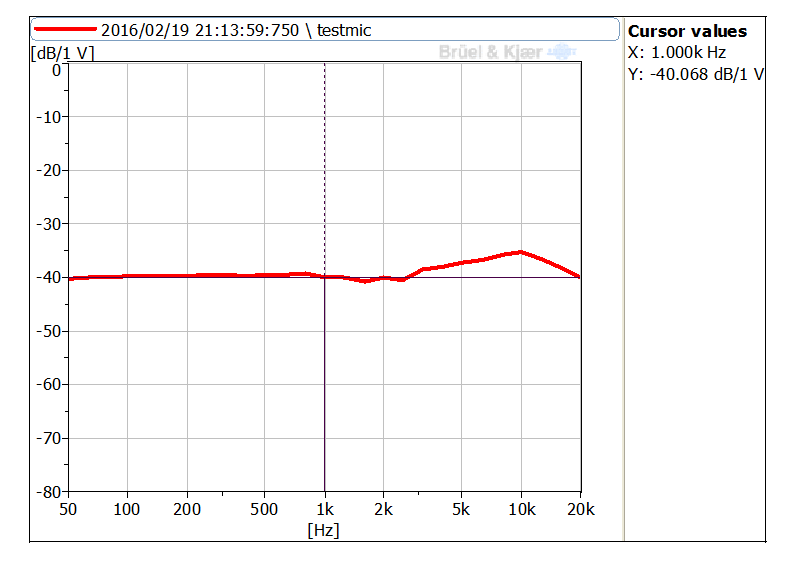Click the 1k tick label below cursor
This screenshot has height=580, width=810.
324,509
